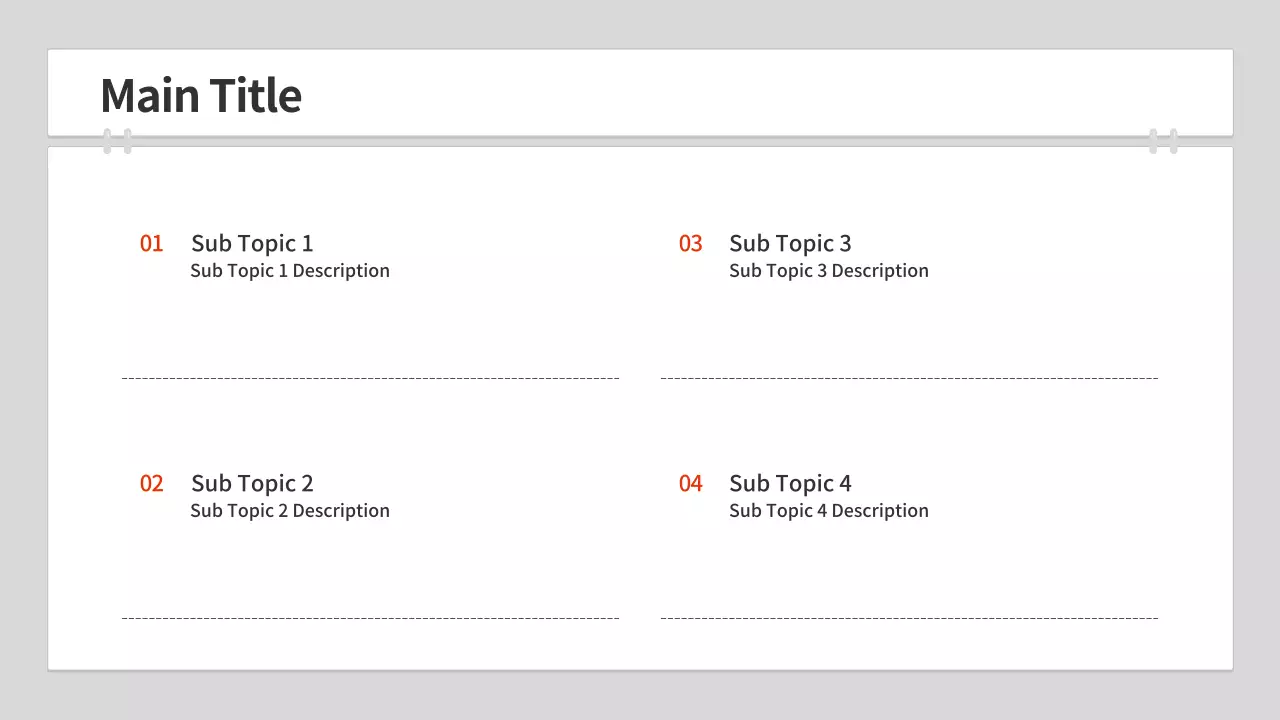1280x720 pixels.
Task: Select the red 04 number label
Action: pos(690,484)
